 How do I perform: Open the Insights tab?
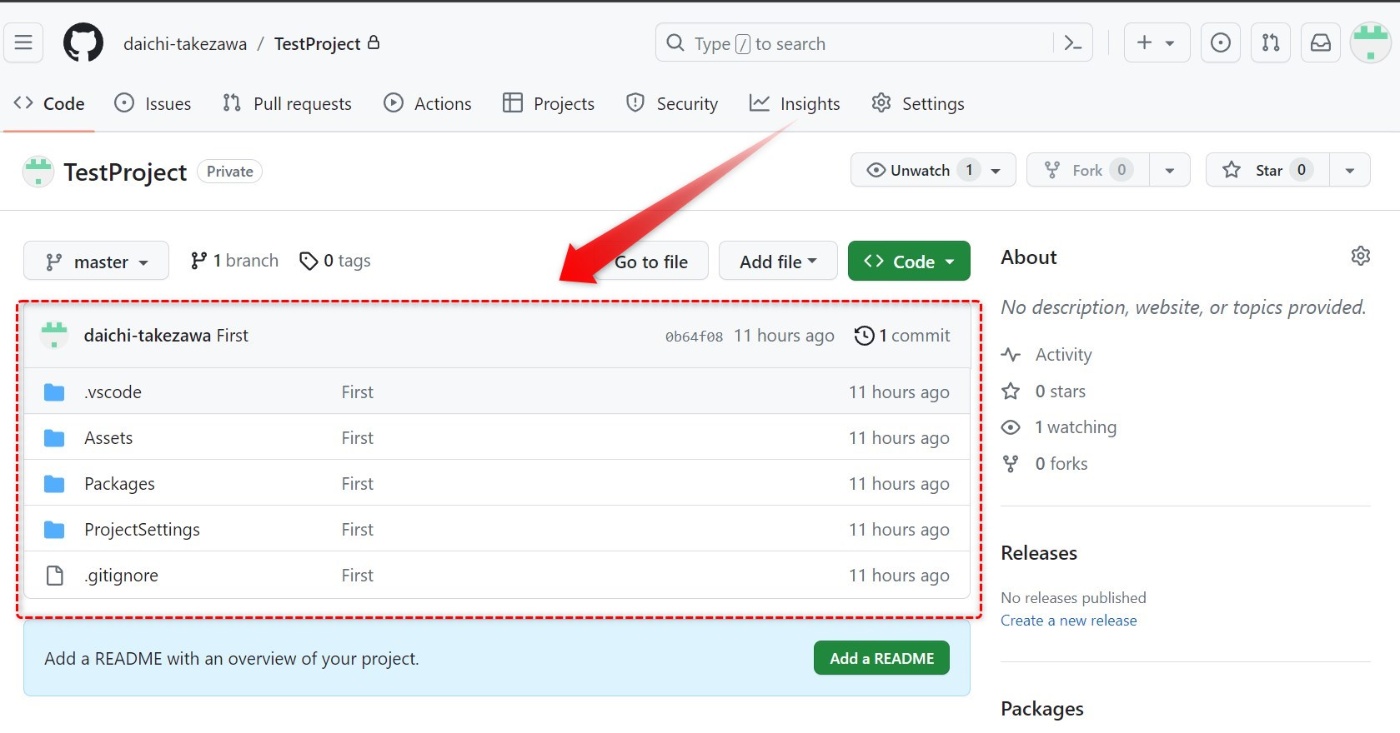[795, 103]
